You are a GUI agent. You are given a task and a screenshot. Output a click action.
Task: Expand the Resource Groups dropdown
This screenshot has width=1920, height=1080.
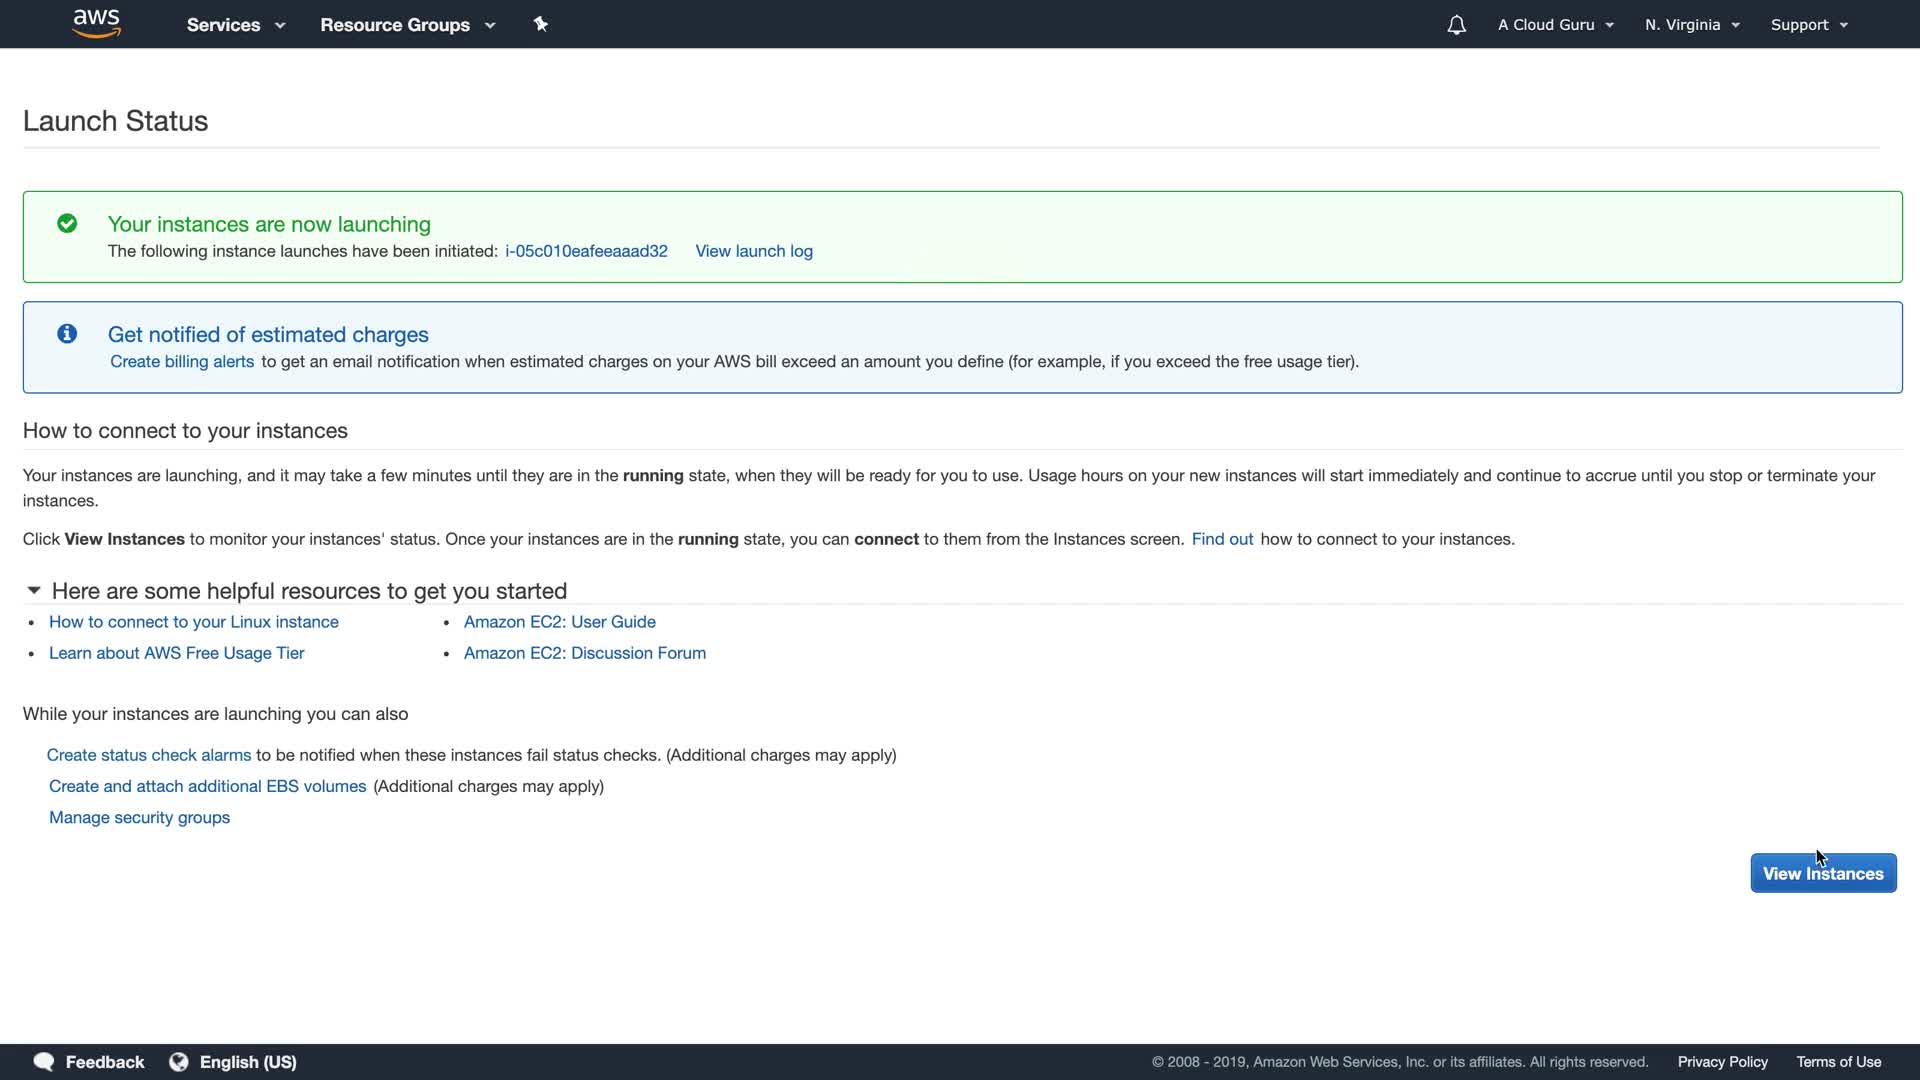[x=407, y=25]
